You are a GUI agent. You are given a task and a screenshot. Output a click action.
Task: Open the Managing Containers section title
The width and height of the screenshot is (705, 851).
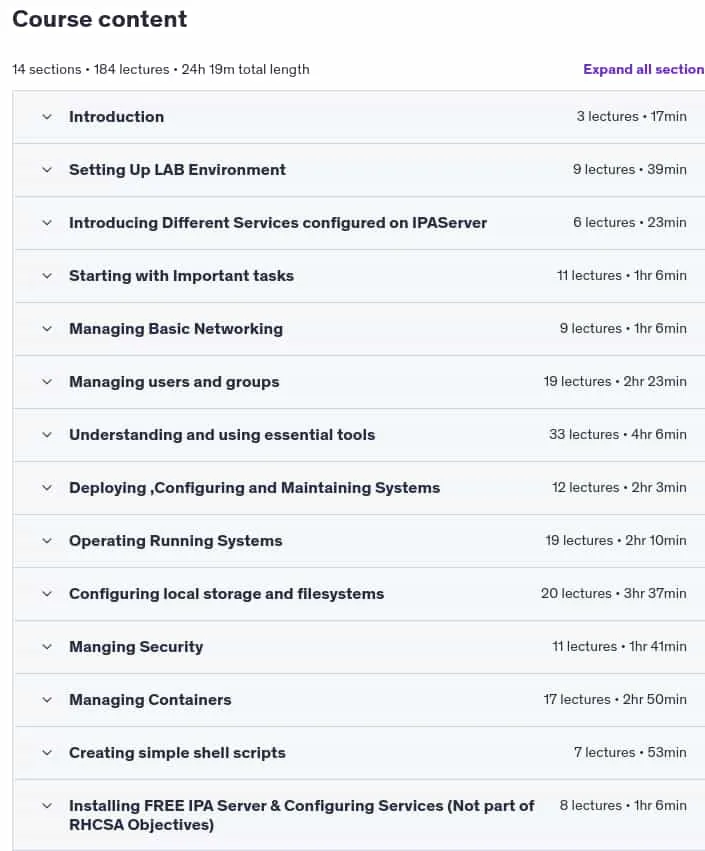coord(150,700)
